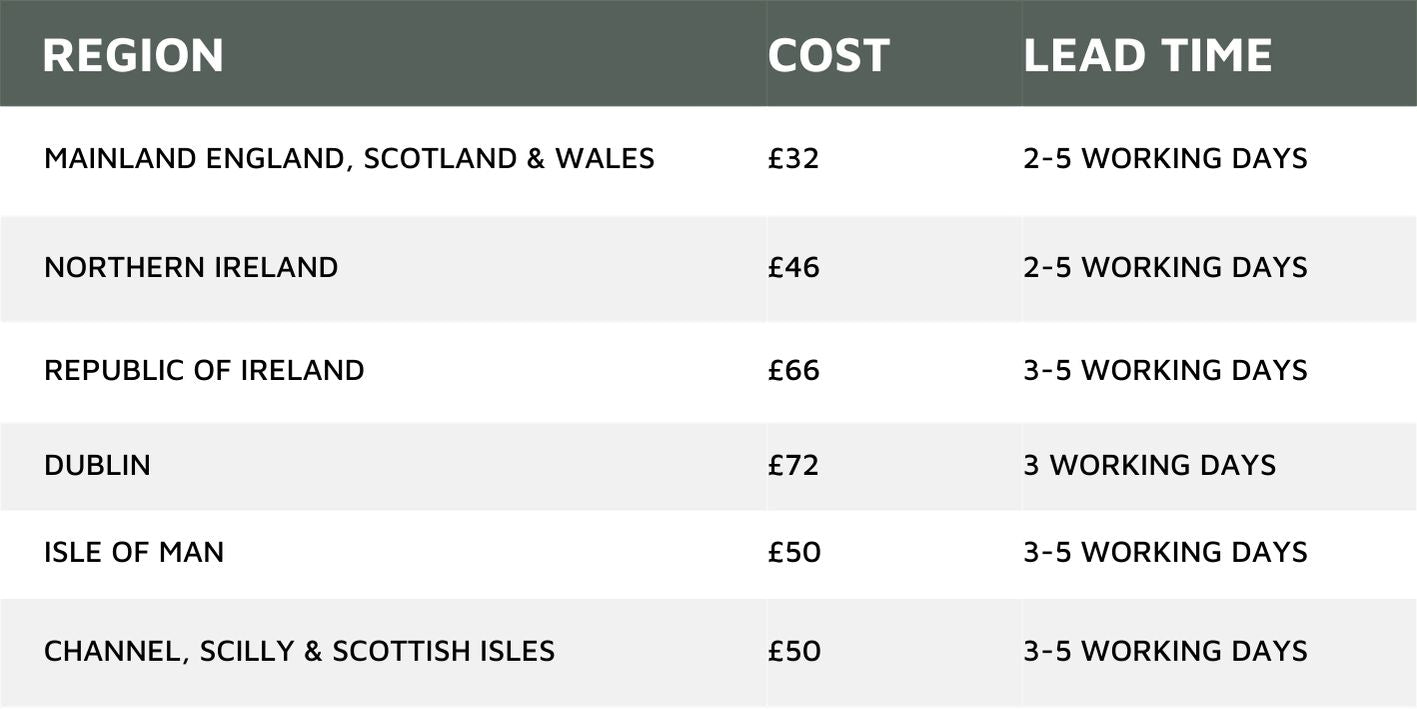1417x709 pixels.
Task: Click the £32 cost cell
Action: [x=794, y=159]
